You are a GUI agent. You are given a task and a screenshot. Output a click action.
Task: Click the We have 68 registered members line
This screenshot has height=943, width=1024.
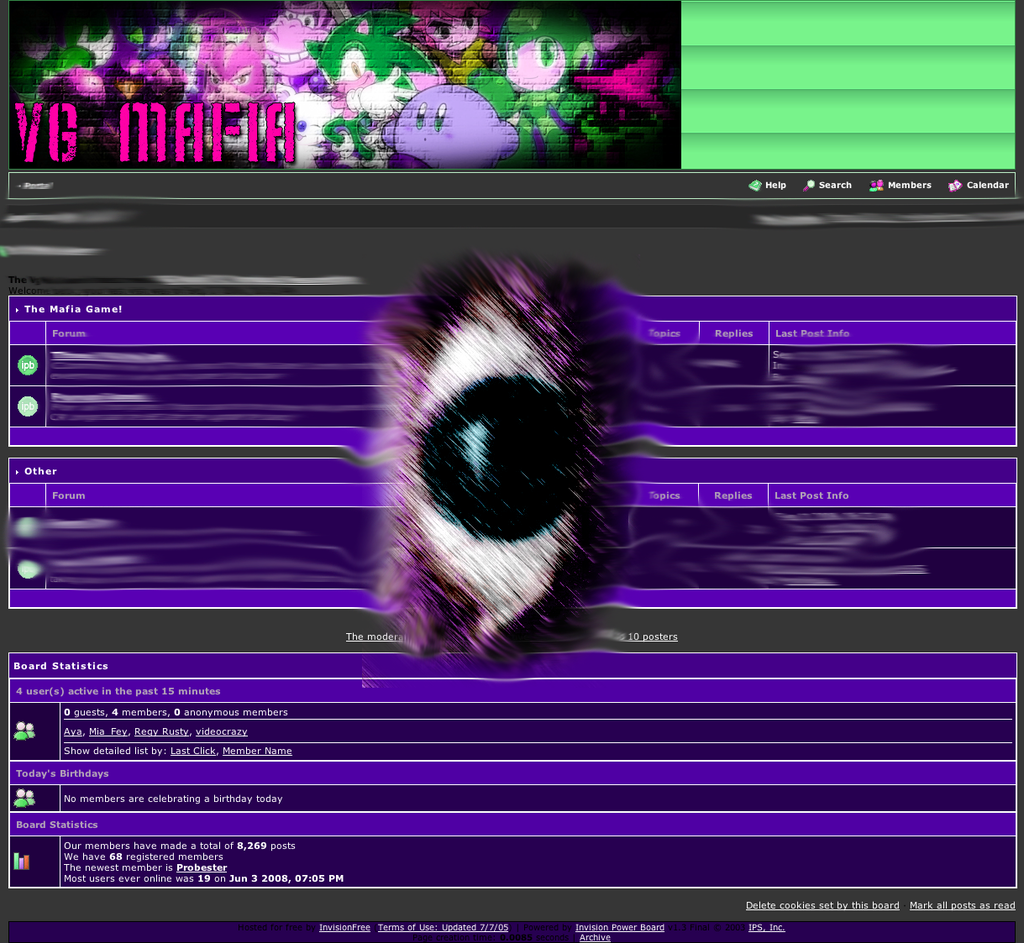(x=144, y=857)
